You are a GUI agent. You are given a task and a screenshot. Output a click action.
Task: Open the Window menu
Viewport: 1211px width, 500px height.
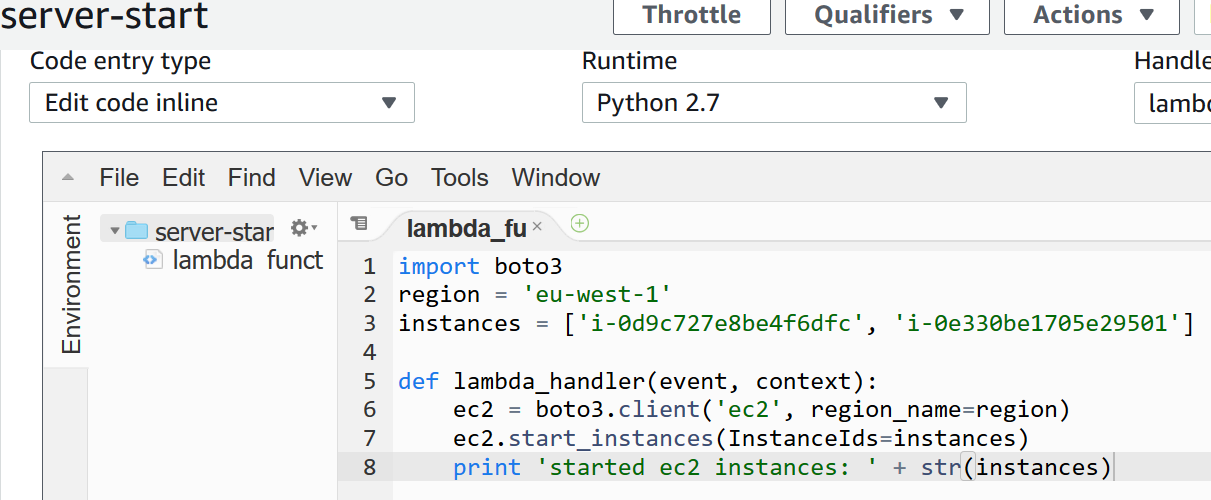(x=556, y=178)
